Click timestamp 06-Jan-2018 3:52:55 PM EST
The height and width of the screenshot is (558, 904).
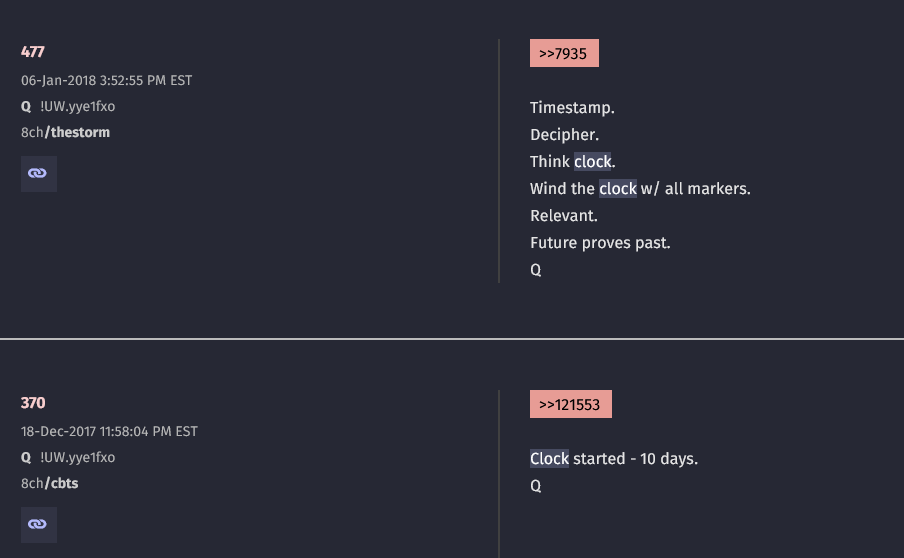(107, 81)
